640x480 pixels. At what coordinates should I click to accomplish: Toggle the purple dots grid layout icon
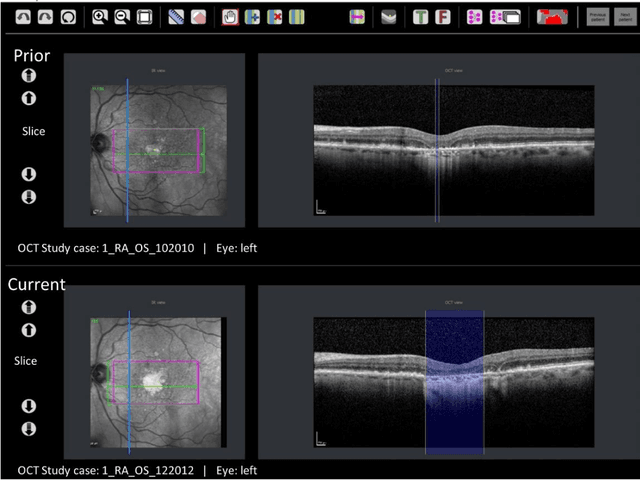(474, 17)
